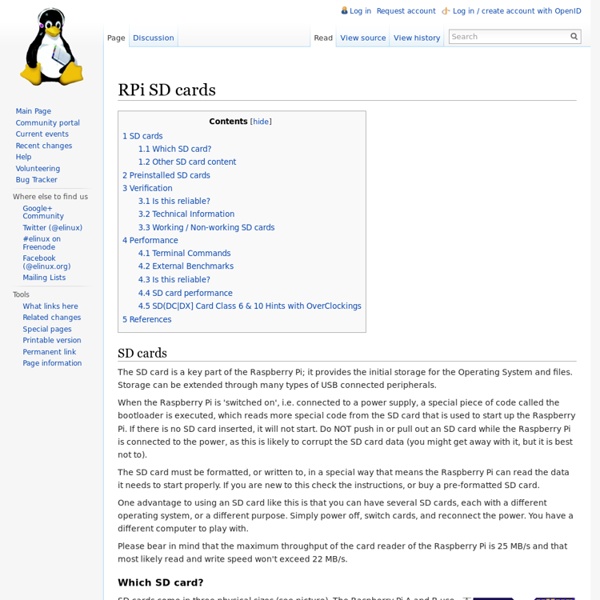The width and height of the screenshot is (600, 600).
Task: Click the Permanent link tool
Action: coord(49,352)
